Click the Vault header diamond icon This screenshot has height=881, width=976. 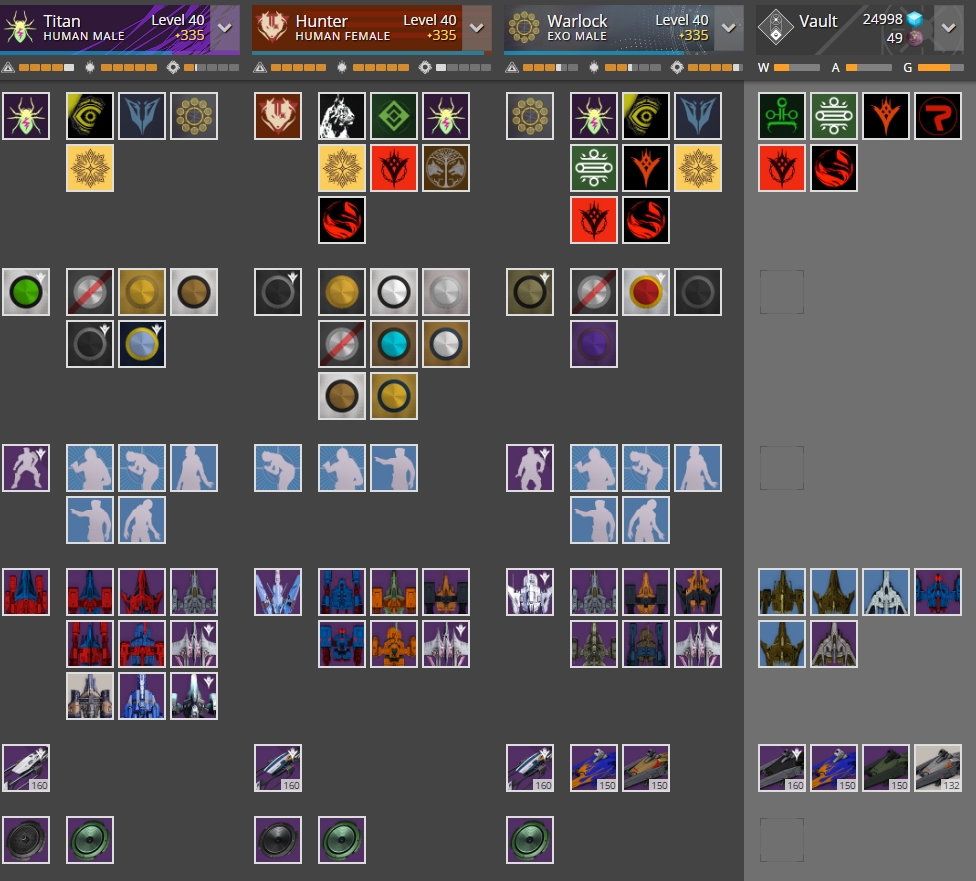(x=776, y=28)
